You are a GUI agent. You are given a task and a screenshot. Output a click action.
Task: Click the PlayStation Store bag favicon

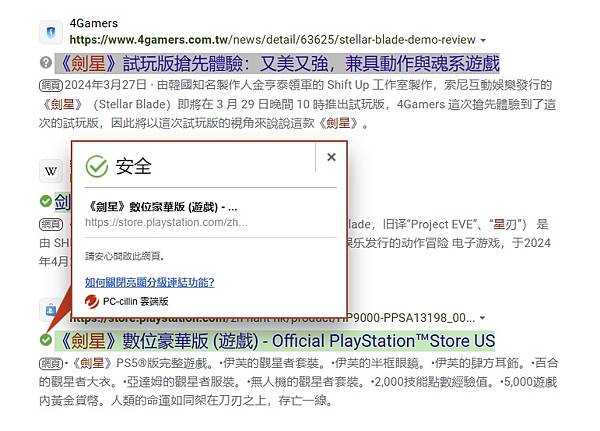point(51,310)
